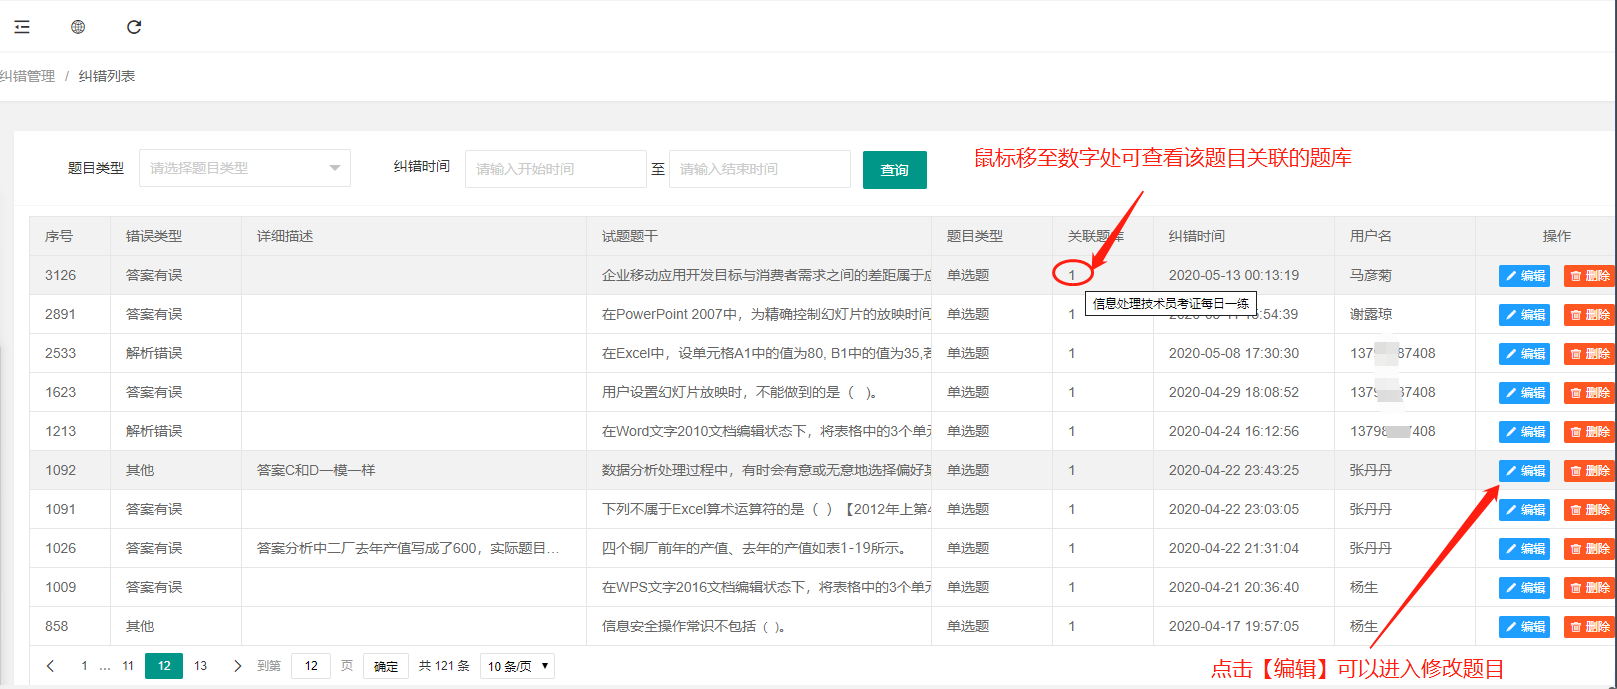Edit row 3126 entry
Image resolution: width=1617 pixels, height=689 pixels.
point(1524,276)
